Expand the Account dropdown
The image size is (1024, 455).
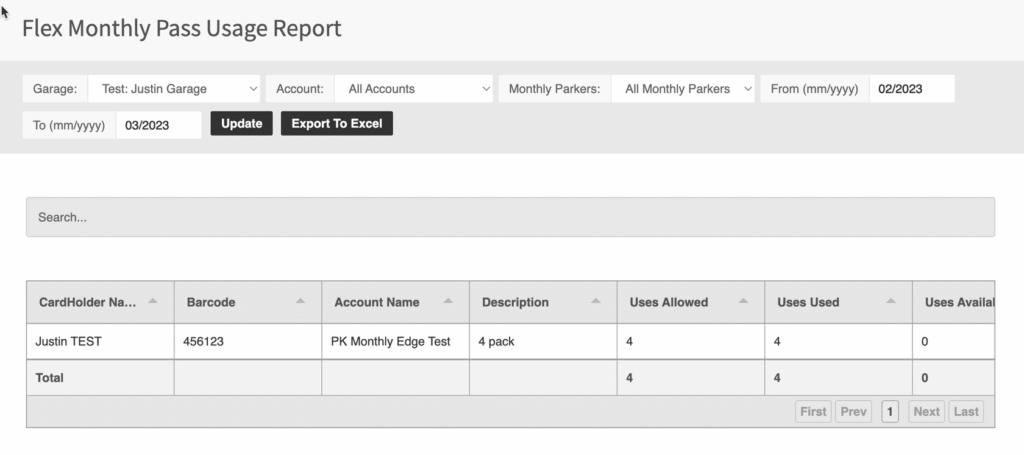[413, 89]
